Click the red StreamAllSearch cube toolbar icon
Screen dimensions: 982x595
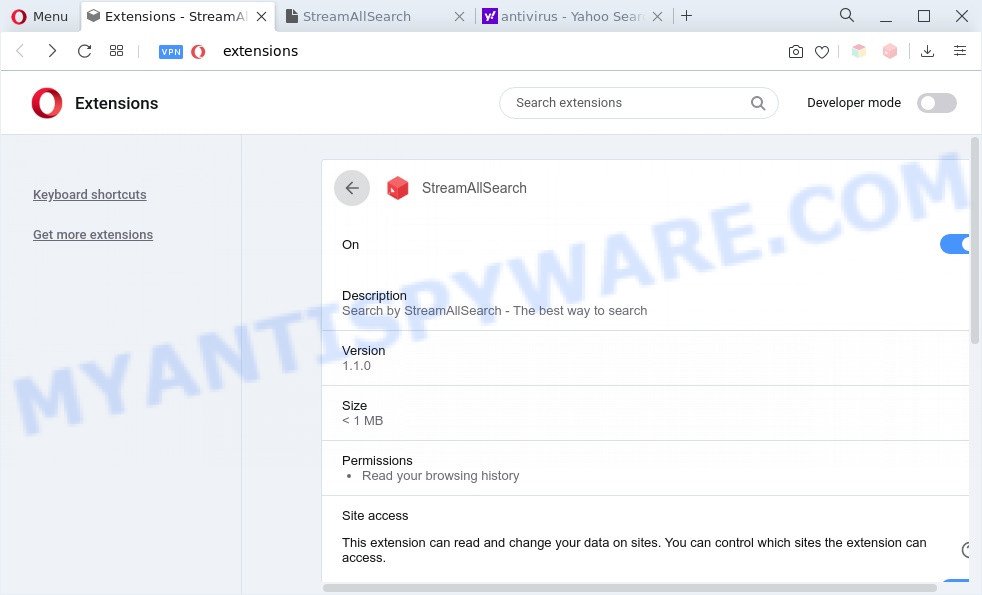890,51
